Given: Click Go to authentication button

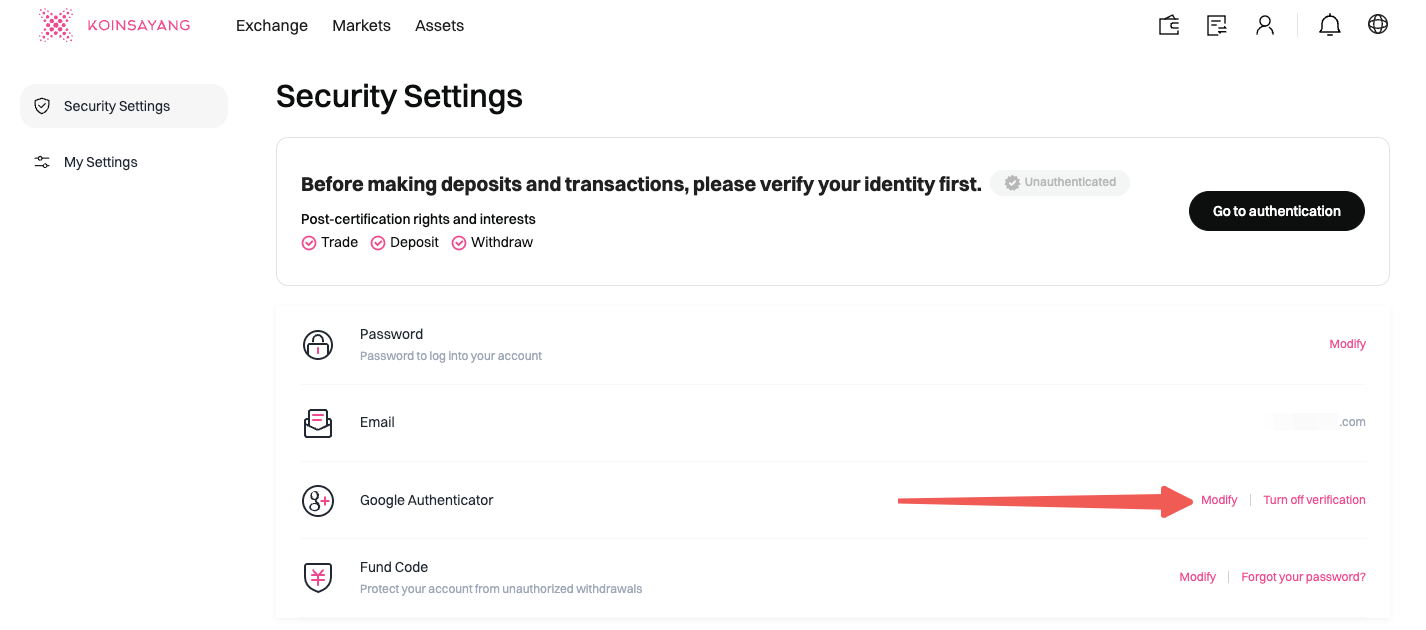Looking at the screenshot, I should pos(1276,211).
